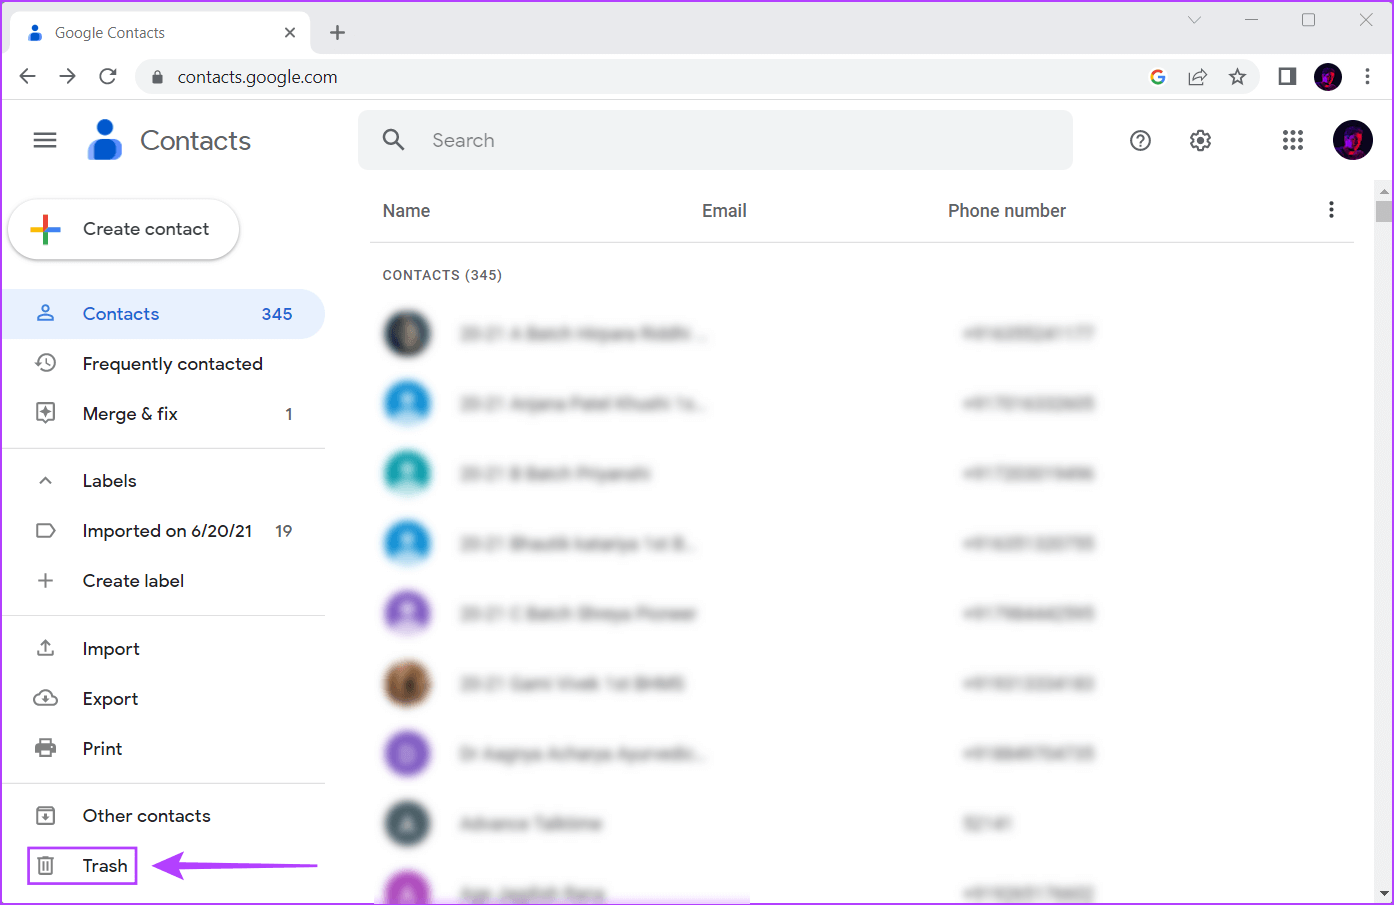Viewport: 1394px width, 905px height.
Task: Close the Google Contacts tab
Action: click(290, 33)
